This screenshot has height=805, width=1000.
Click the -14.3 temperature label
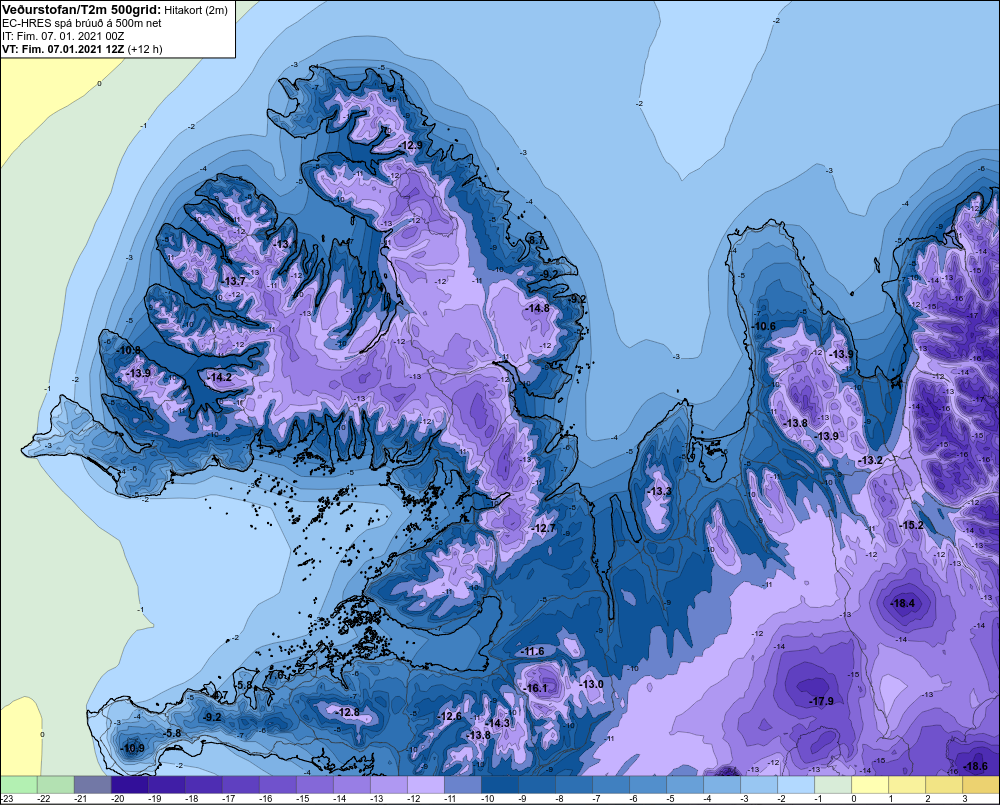coord(498,723)
